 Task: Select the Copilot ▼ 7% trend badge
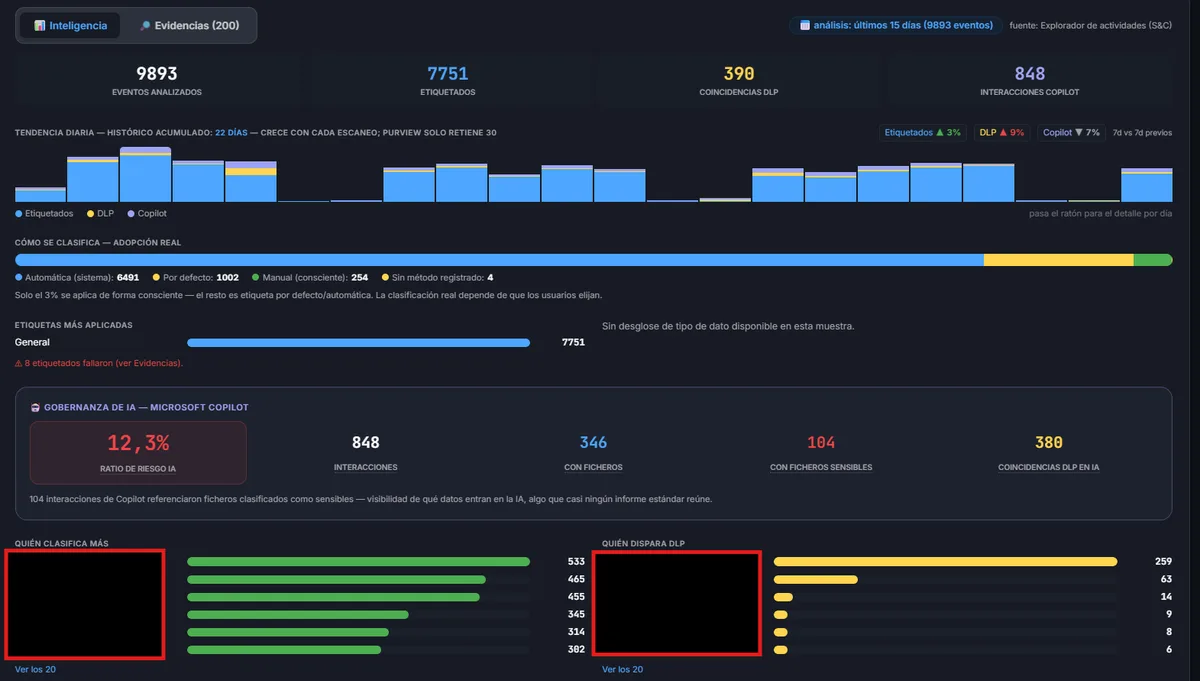(x=1070, y=132)
